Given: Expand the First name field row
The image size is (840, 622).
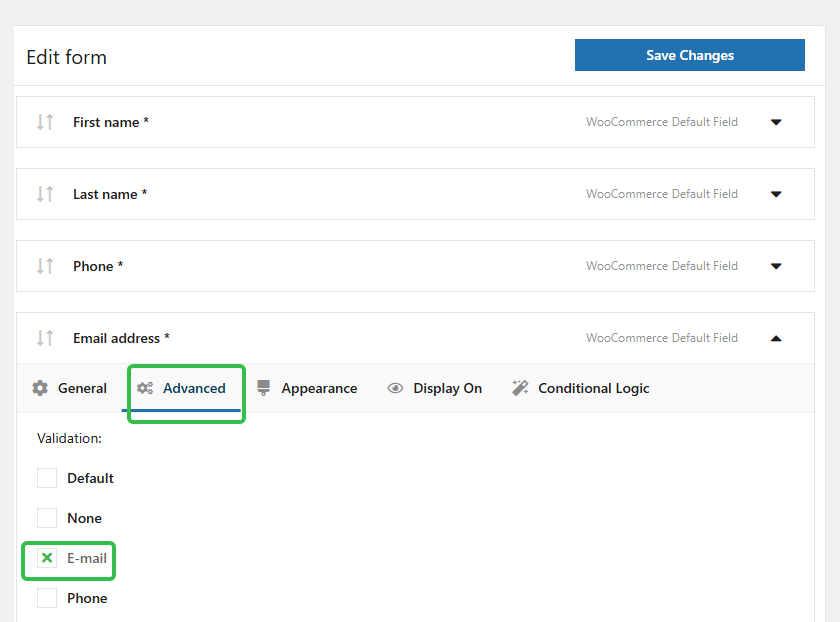Looking at the screenshot, I should (776, 122).
